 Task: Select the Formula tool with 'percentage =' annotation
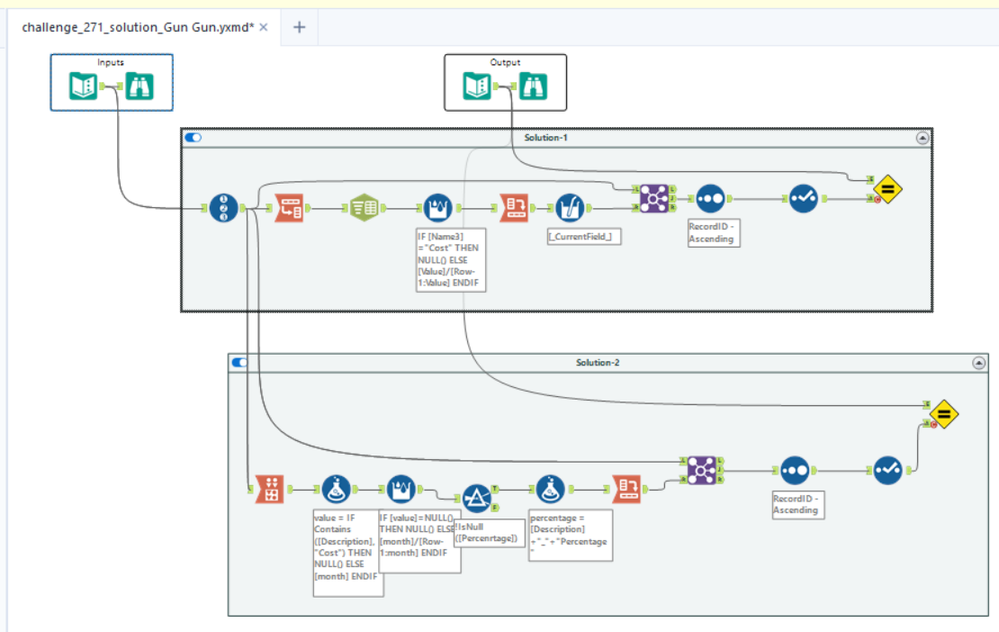point(550,489)
